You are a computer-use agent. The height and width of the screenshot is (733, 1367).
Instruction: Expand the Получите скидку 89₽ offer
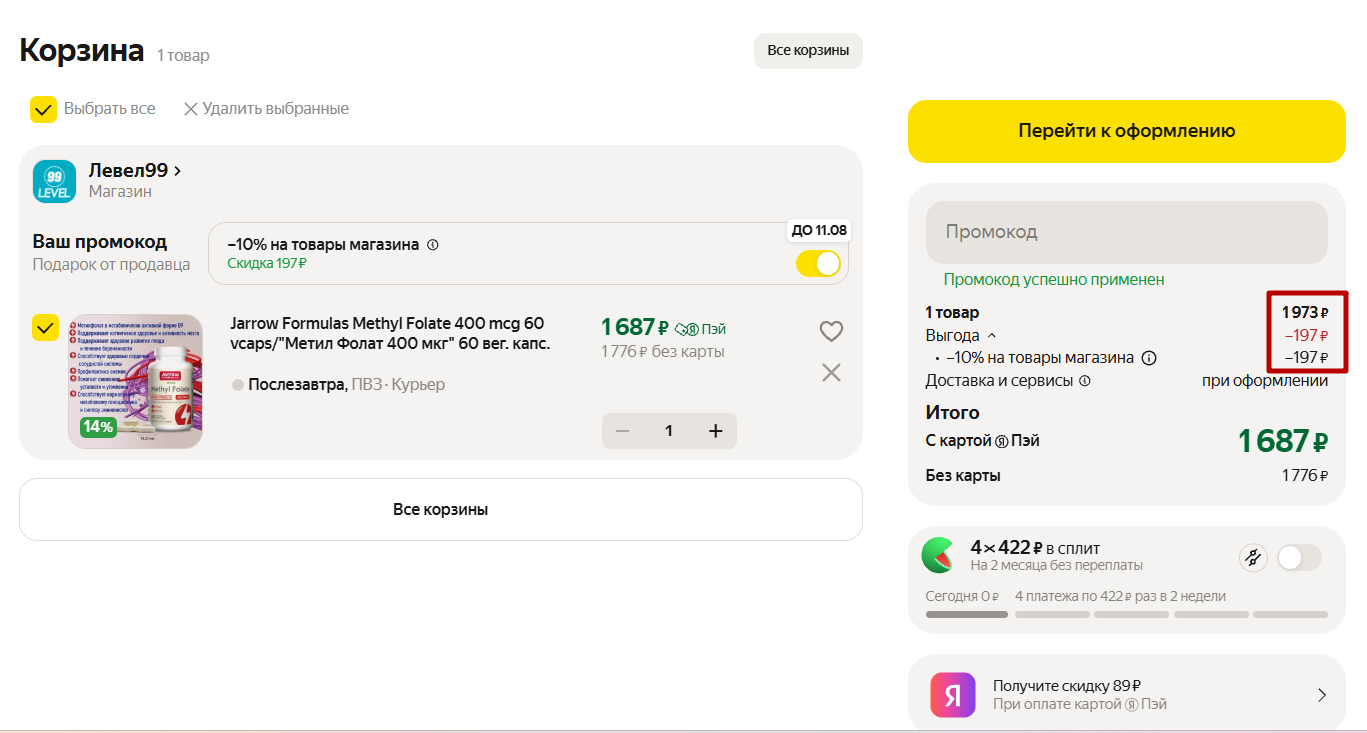point(1321,695)
